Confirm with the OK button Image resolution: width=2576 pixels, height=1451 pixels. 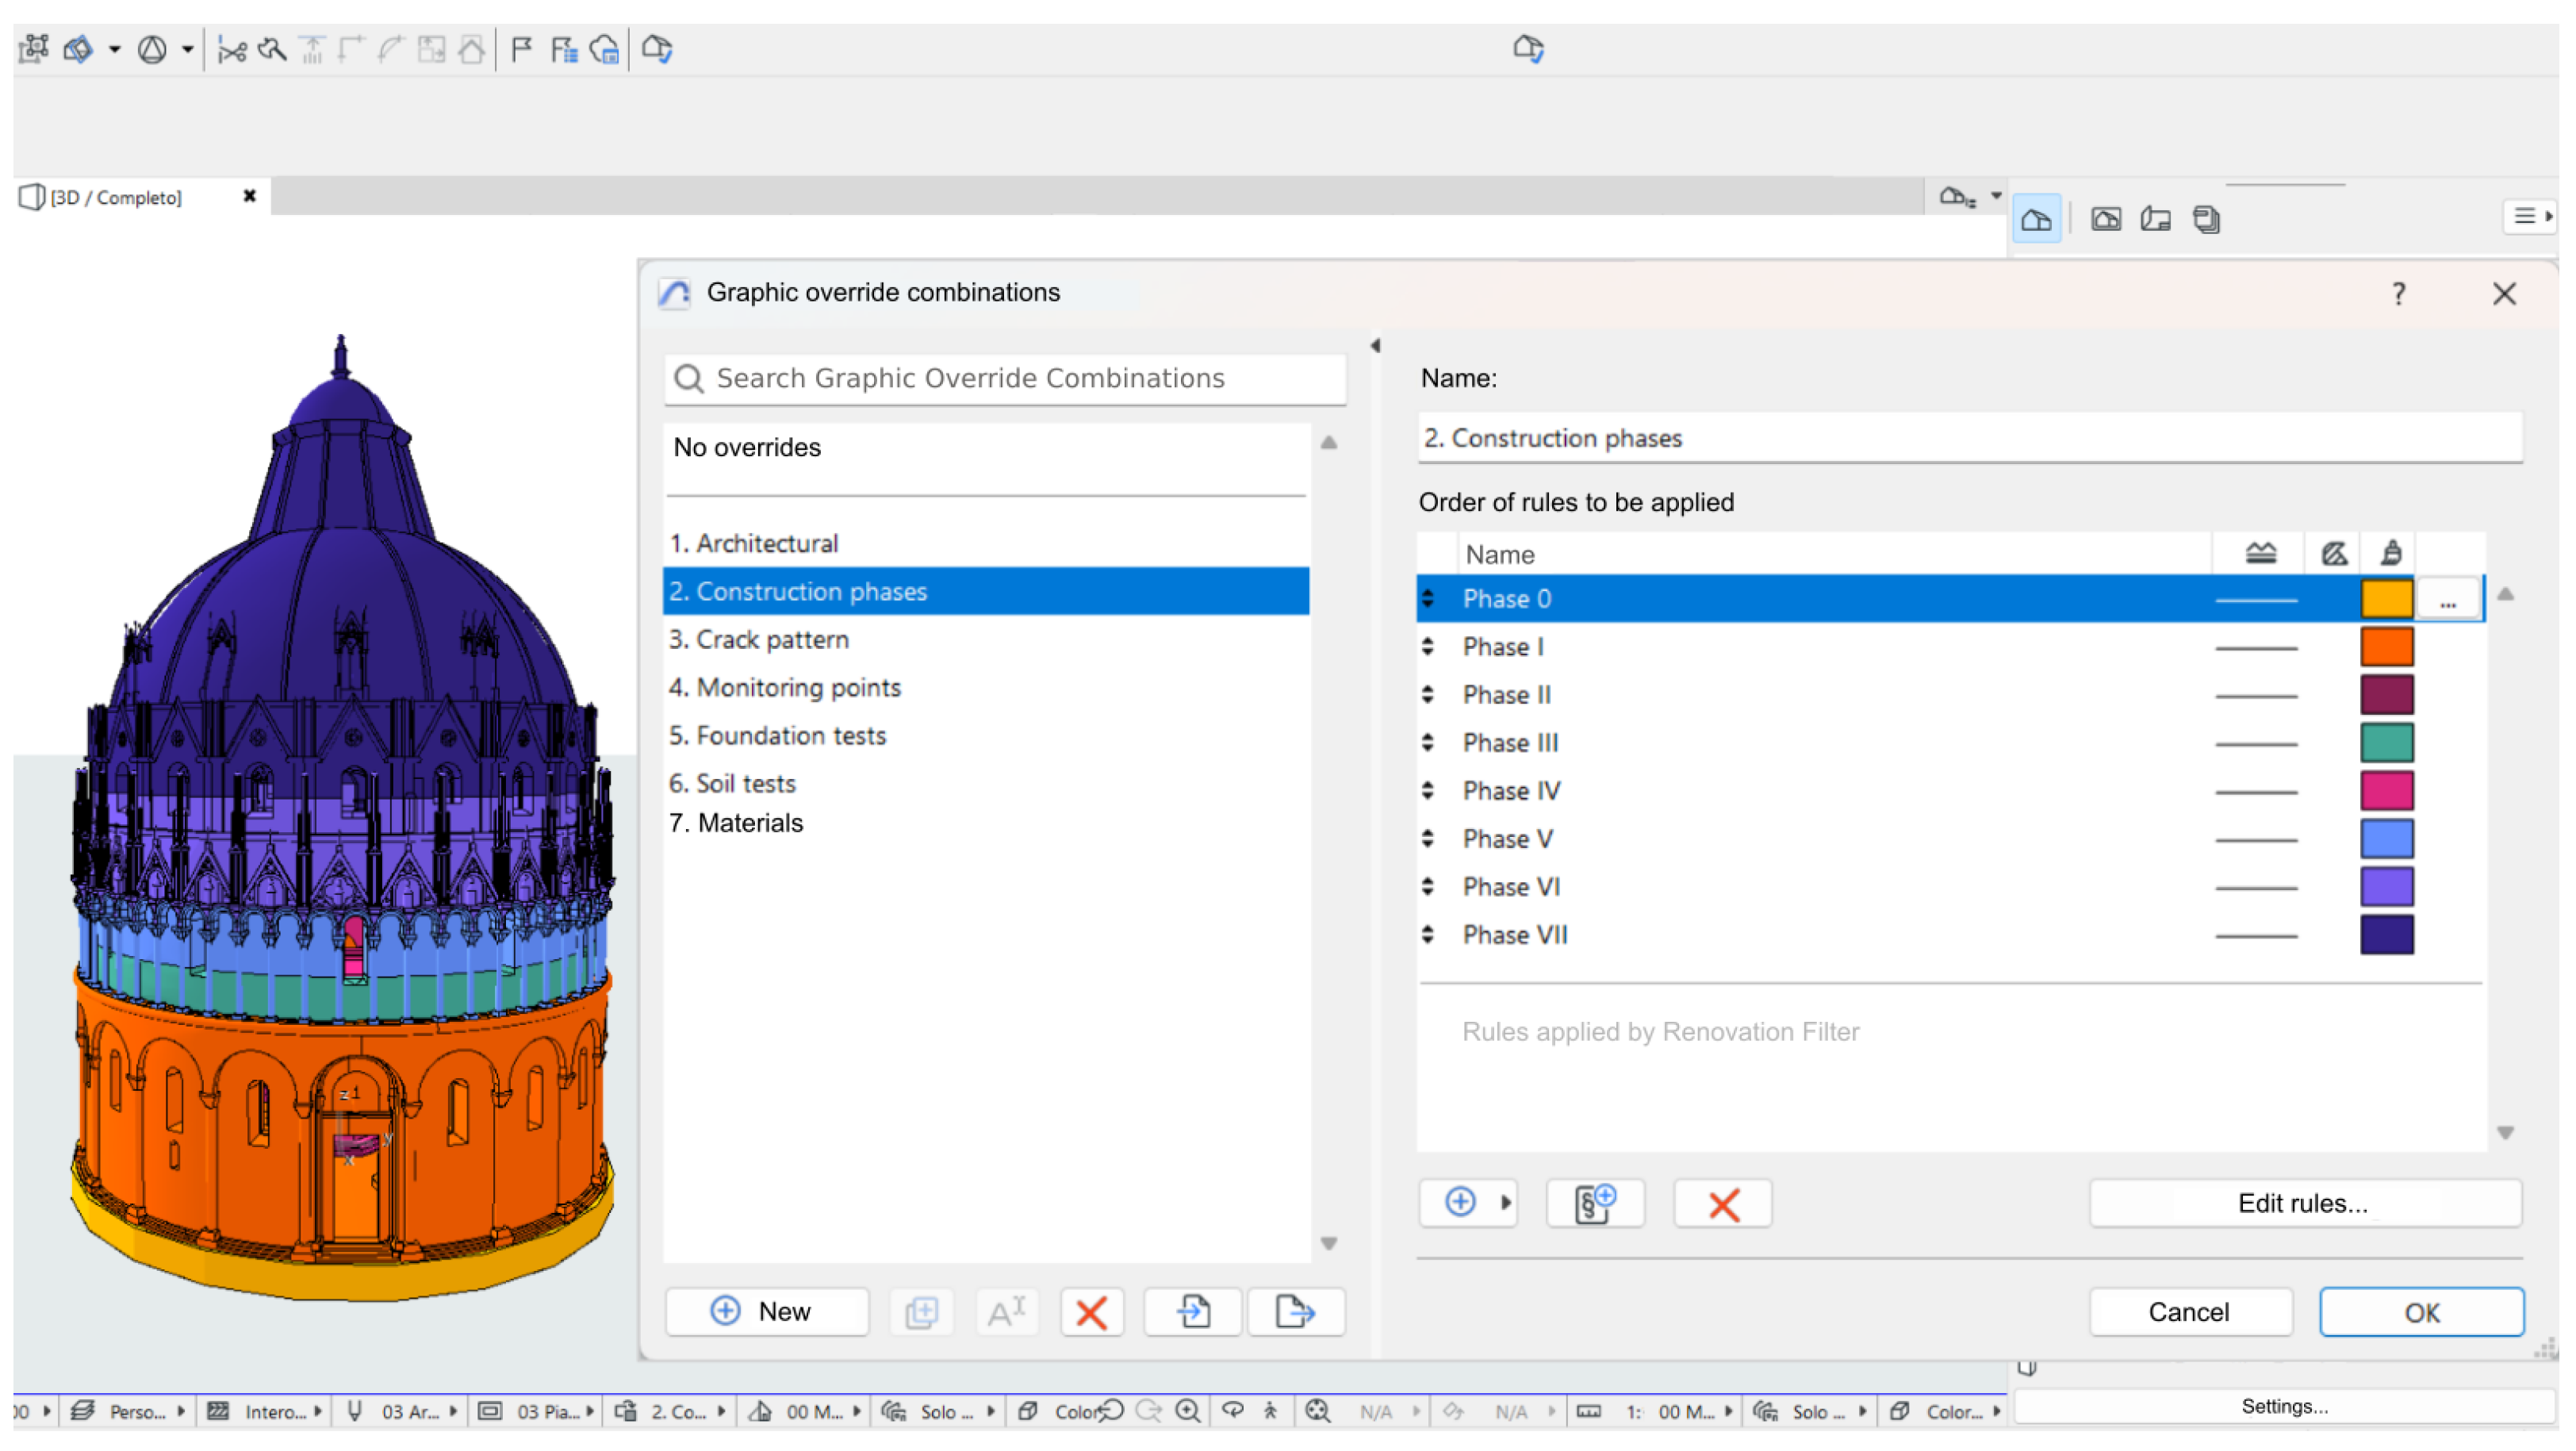(2421, 1313)
